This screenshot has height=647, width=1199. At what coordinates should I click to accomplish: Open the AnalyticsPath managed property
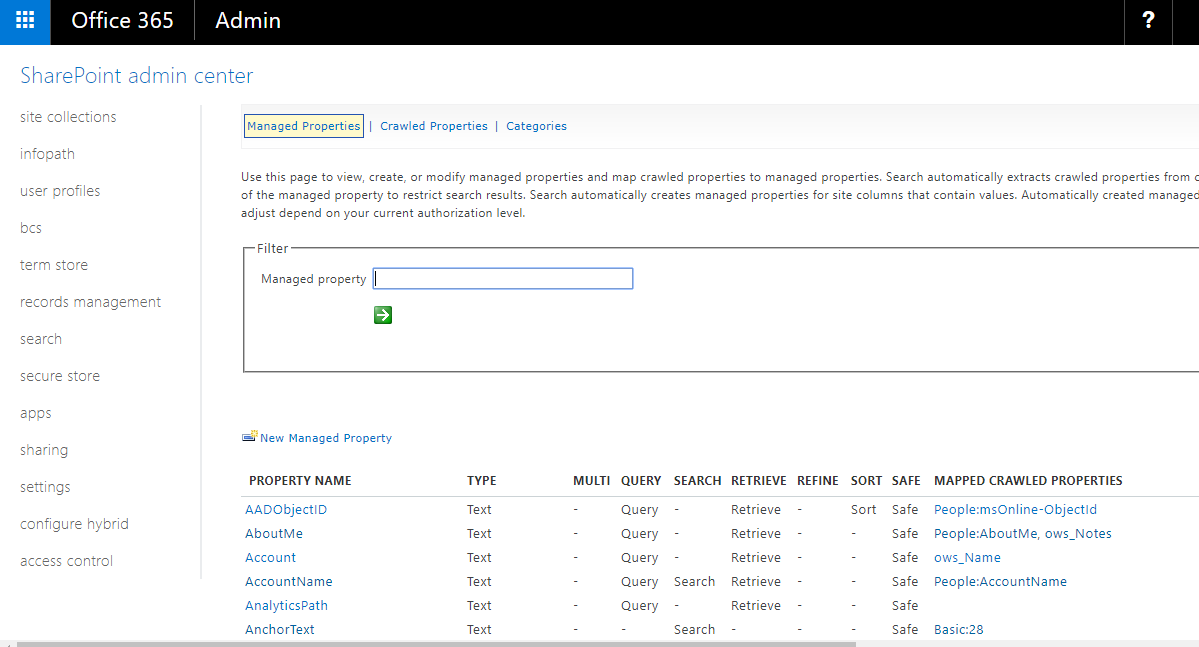286,606
